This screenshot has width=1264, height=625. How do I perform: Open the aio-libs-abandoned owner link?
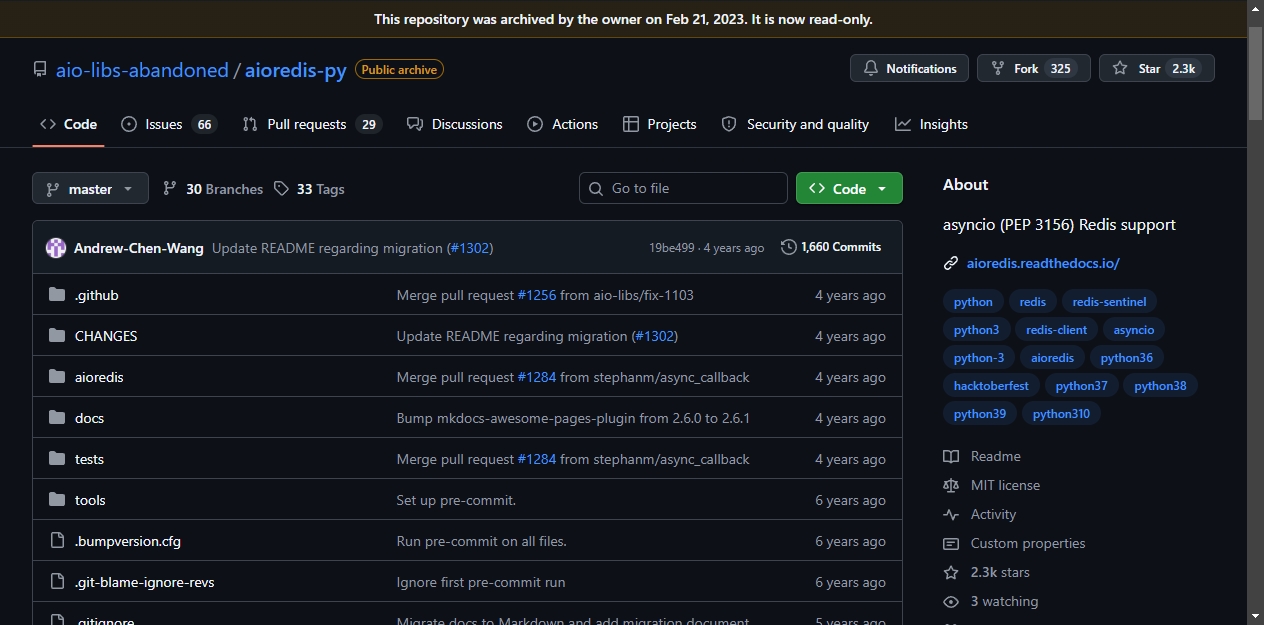point(142,70)
